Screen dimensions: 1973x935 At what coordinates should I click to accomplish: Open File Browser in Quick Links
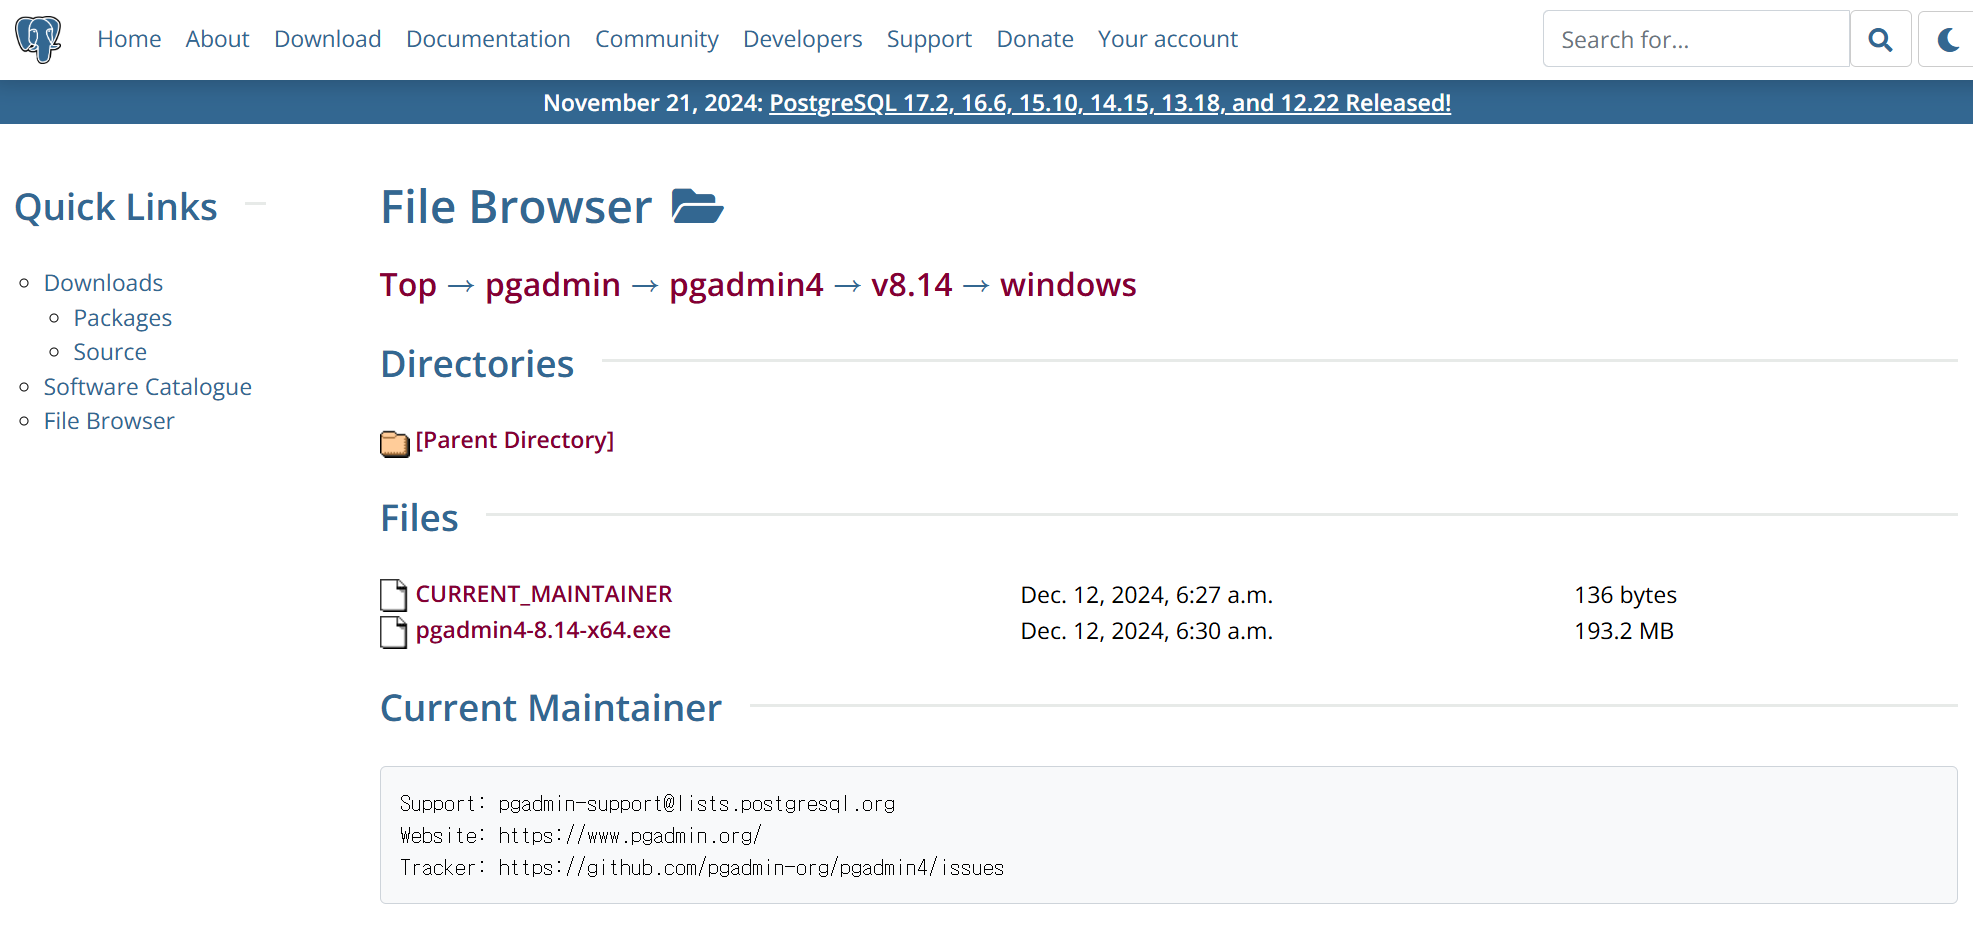pyautogui.click(x=109, y=421)
